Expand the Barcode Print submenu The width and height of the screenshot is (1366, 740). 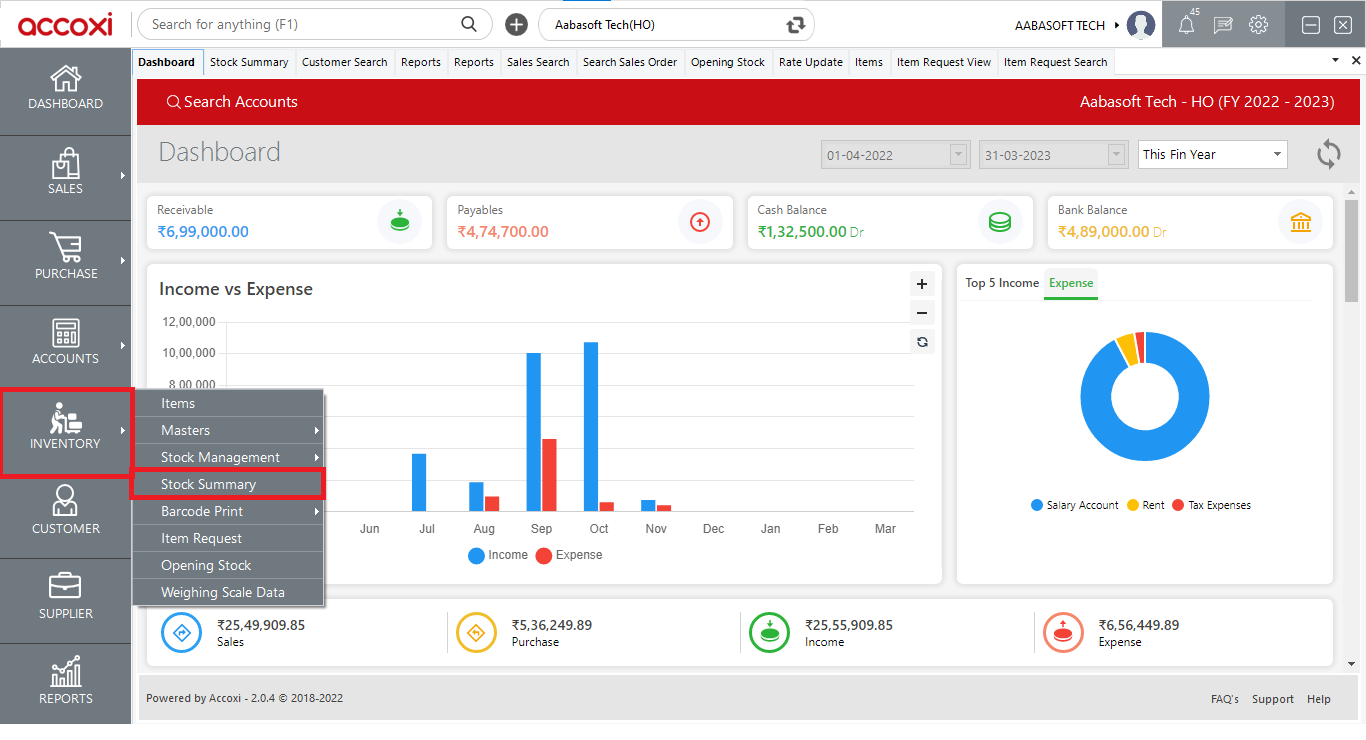[228, 511]
